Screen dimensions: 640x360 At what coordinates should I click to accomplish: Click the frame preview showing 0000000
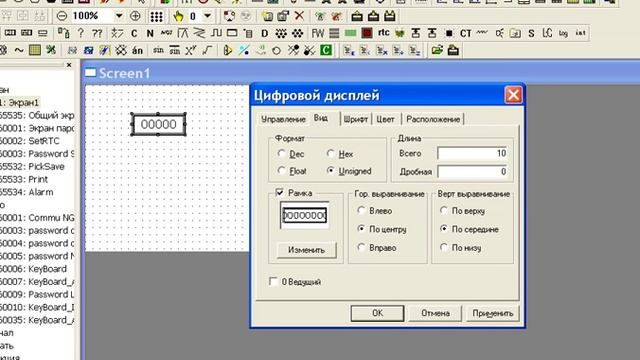click(305, 215)
